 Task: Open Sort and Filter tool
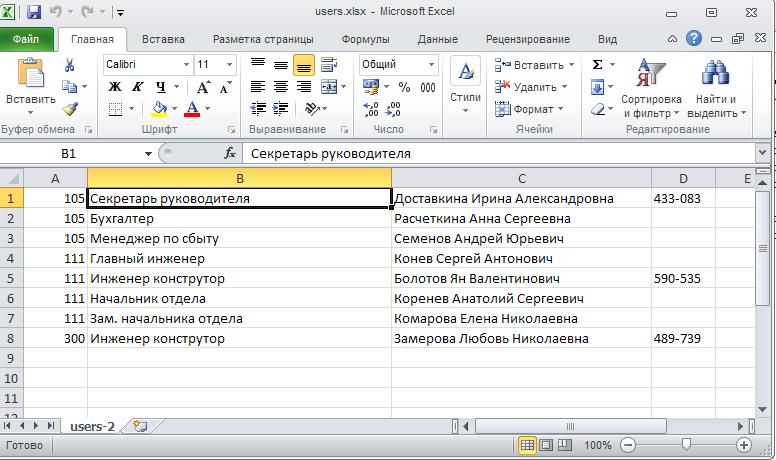point(650,89)
